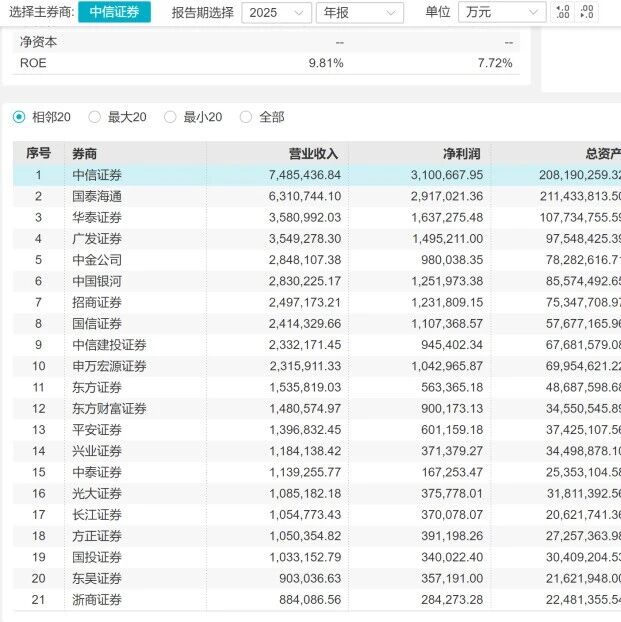The image size is (621, 622).
Task: Click the 长江证券 broker row
Action: (x=317, y=514)
